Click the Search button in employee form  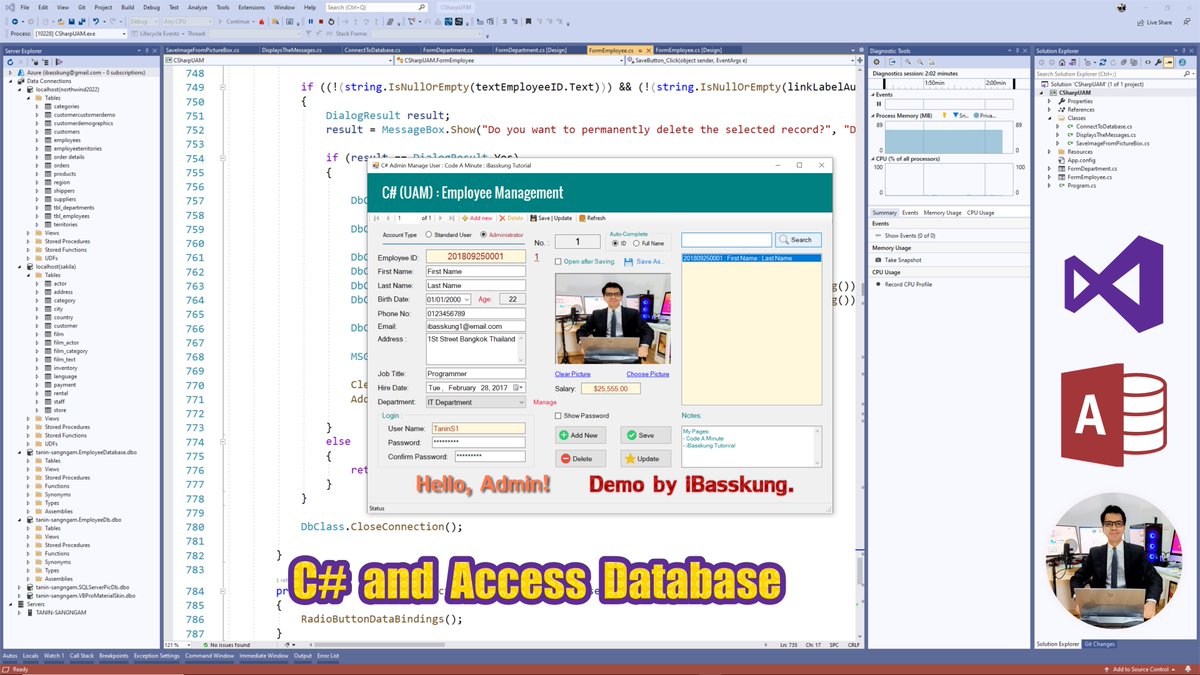799,240
